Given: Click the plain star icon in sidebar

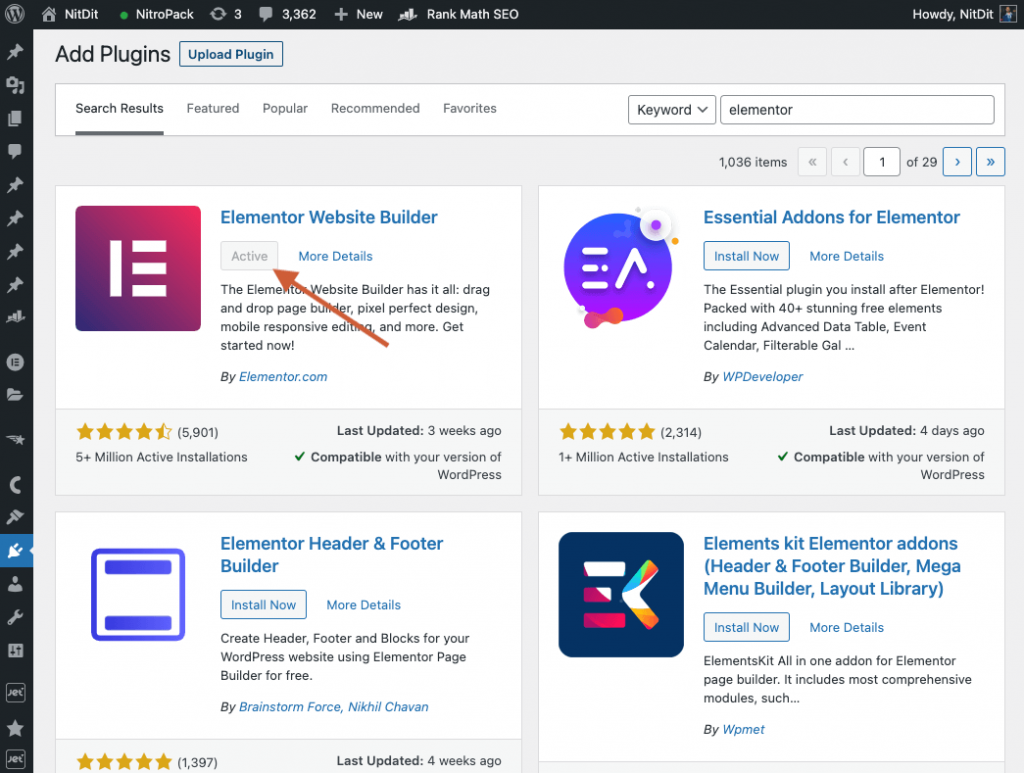Looking at the screenshot, I should pos(15,728).
